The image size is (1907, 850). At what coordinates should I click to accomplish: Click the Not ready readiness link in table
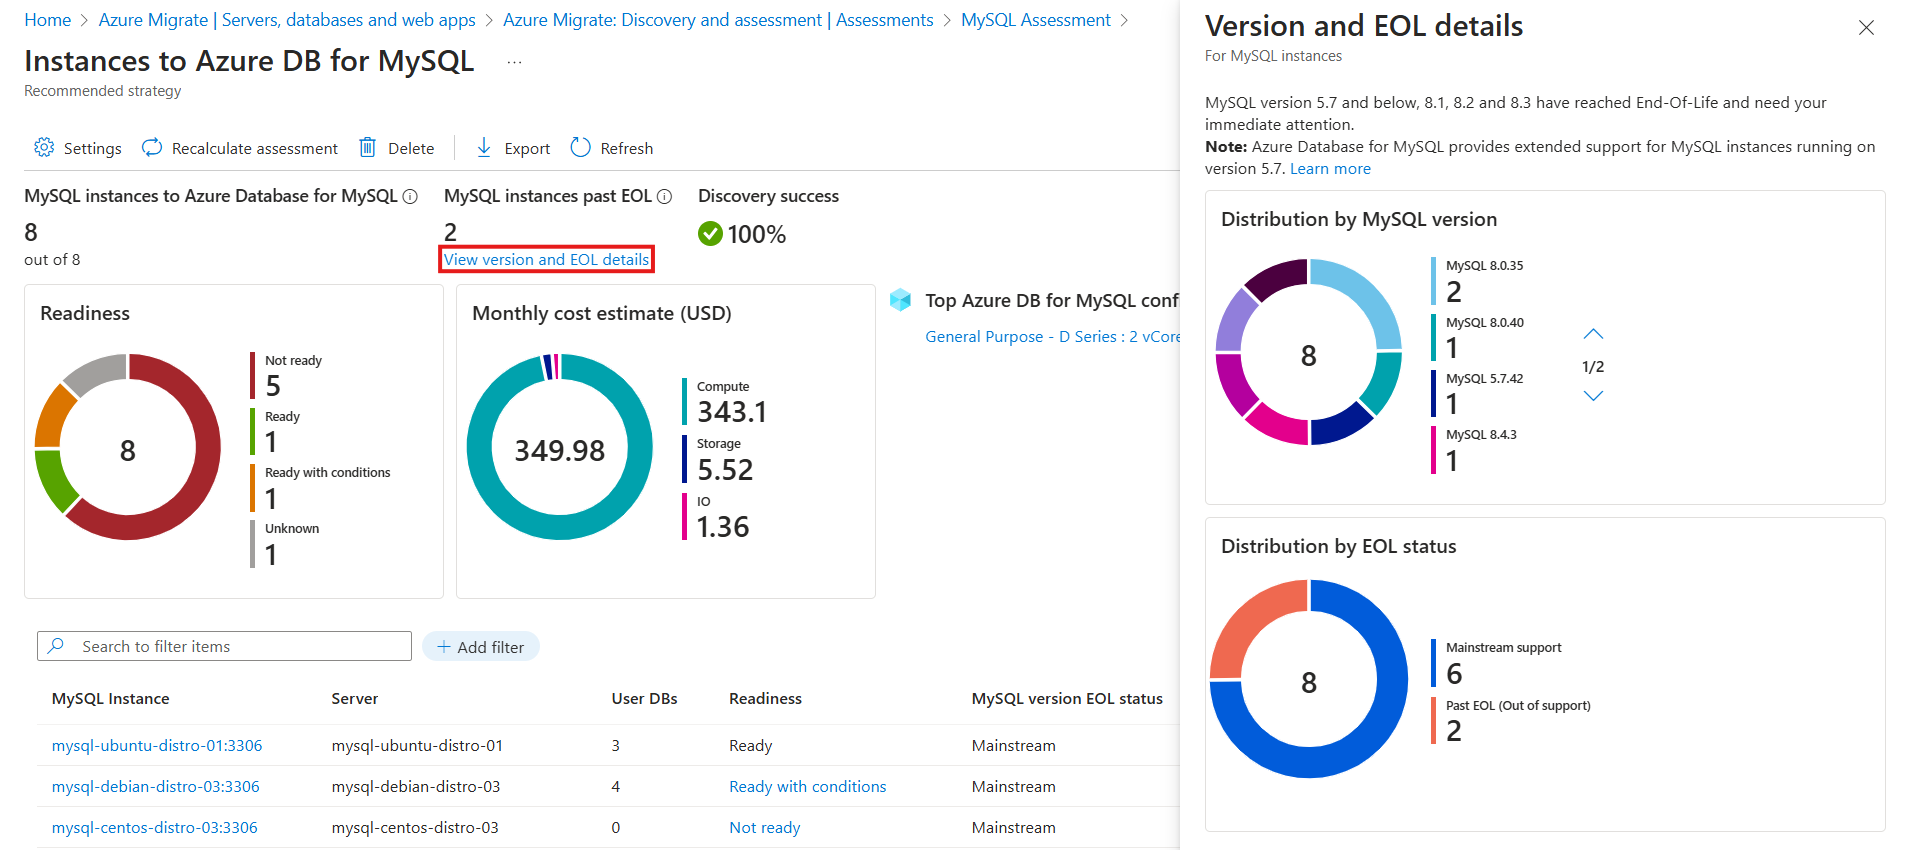pos(764,828)
